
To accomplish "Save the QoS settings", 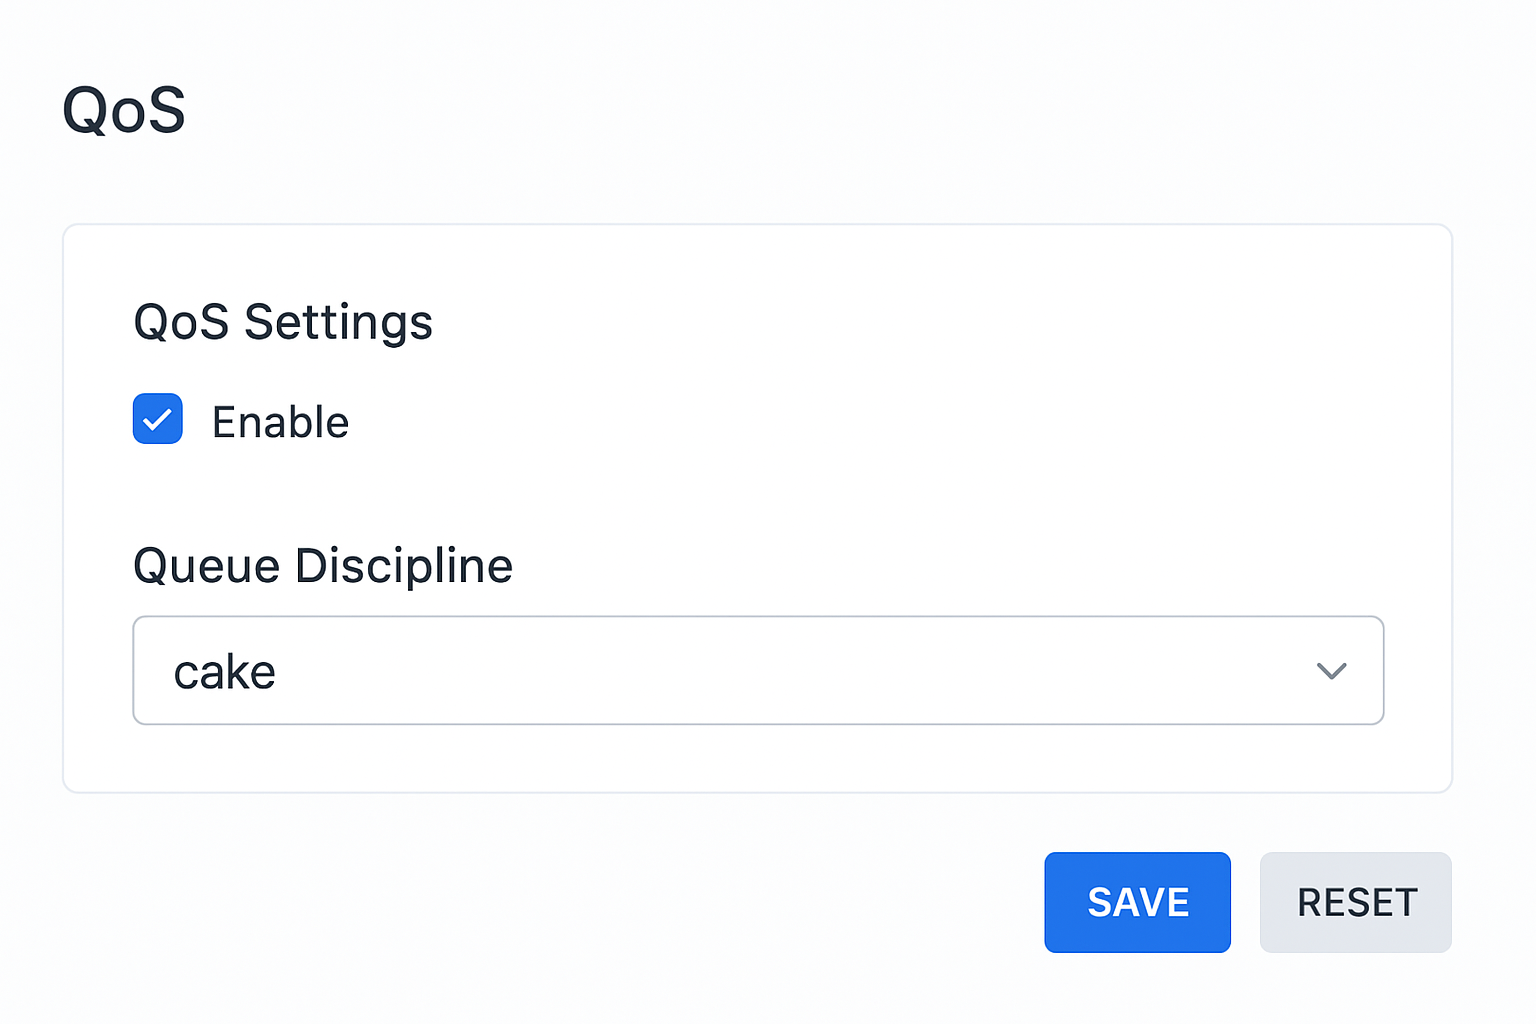I will pyautogui.click(x=1137, y=902).
